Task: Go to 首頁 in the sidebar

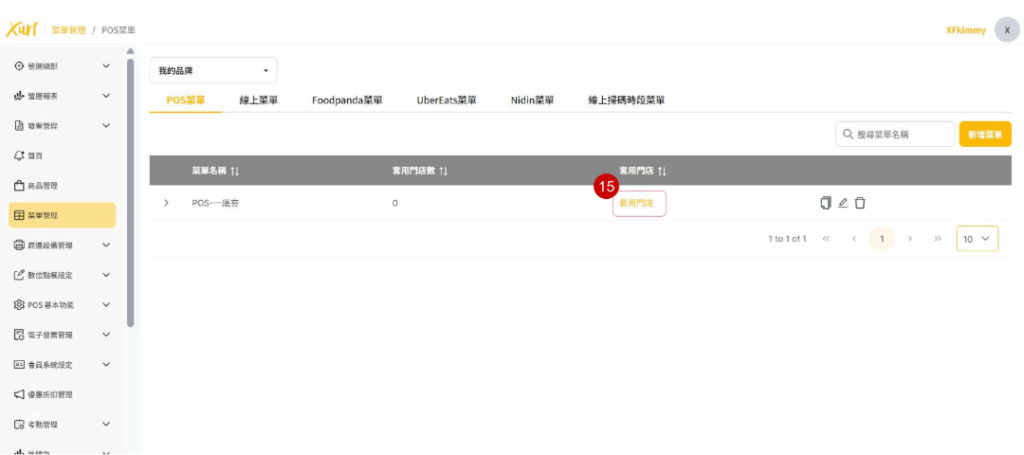Action: (35, 156)
